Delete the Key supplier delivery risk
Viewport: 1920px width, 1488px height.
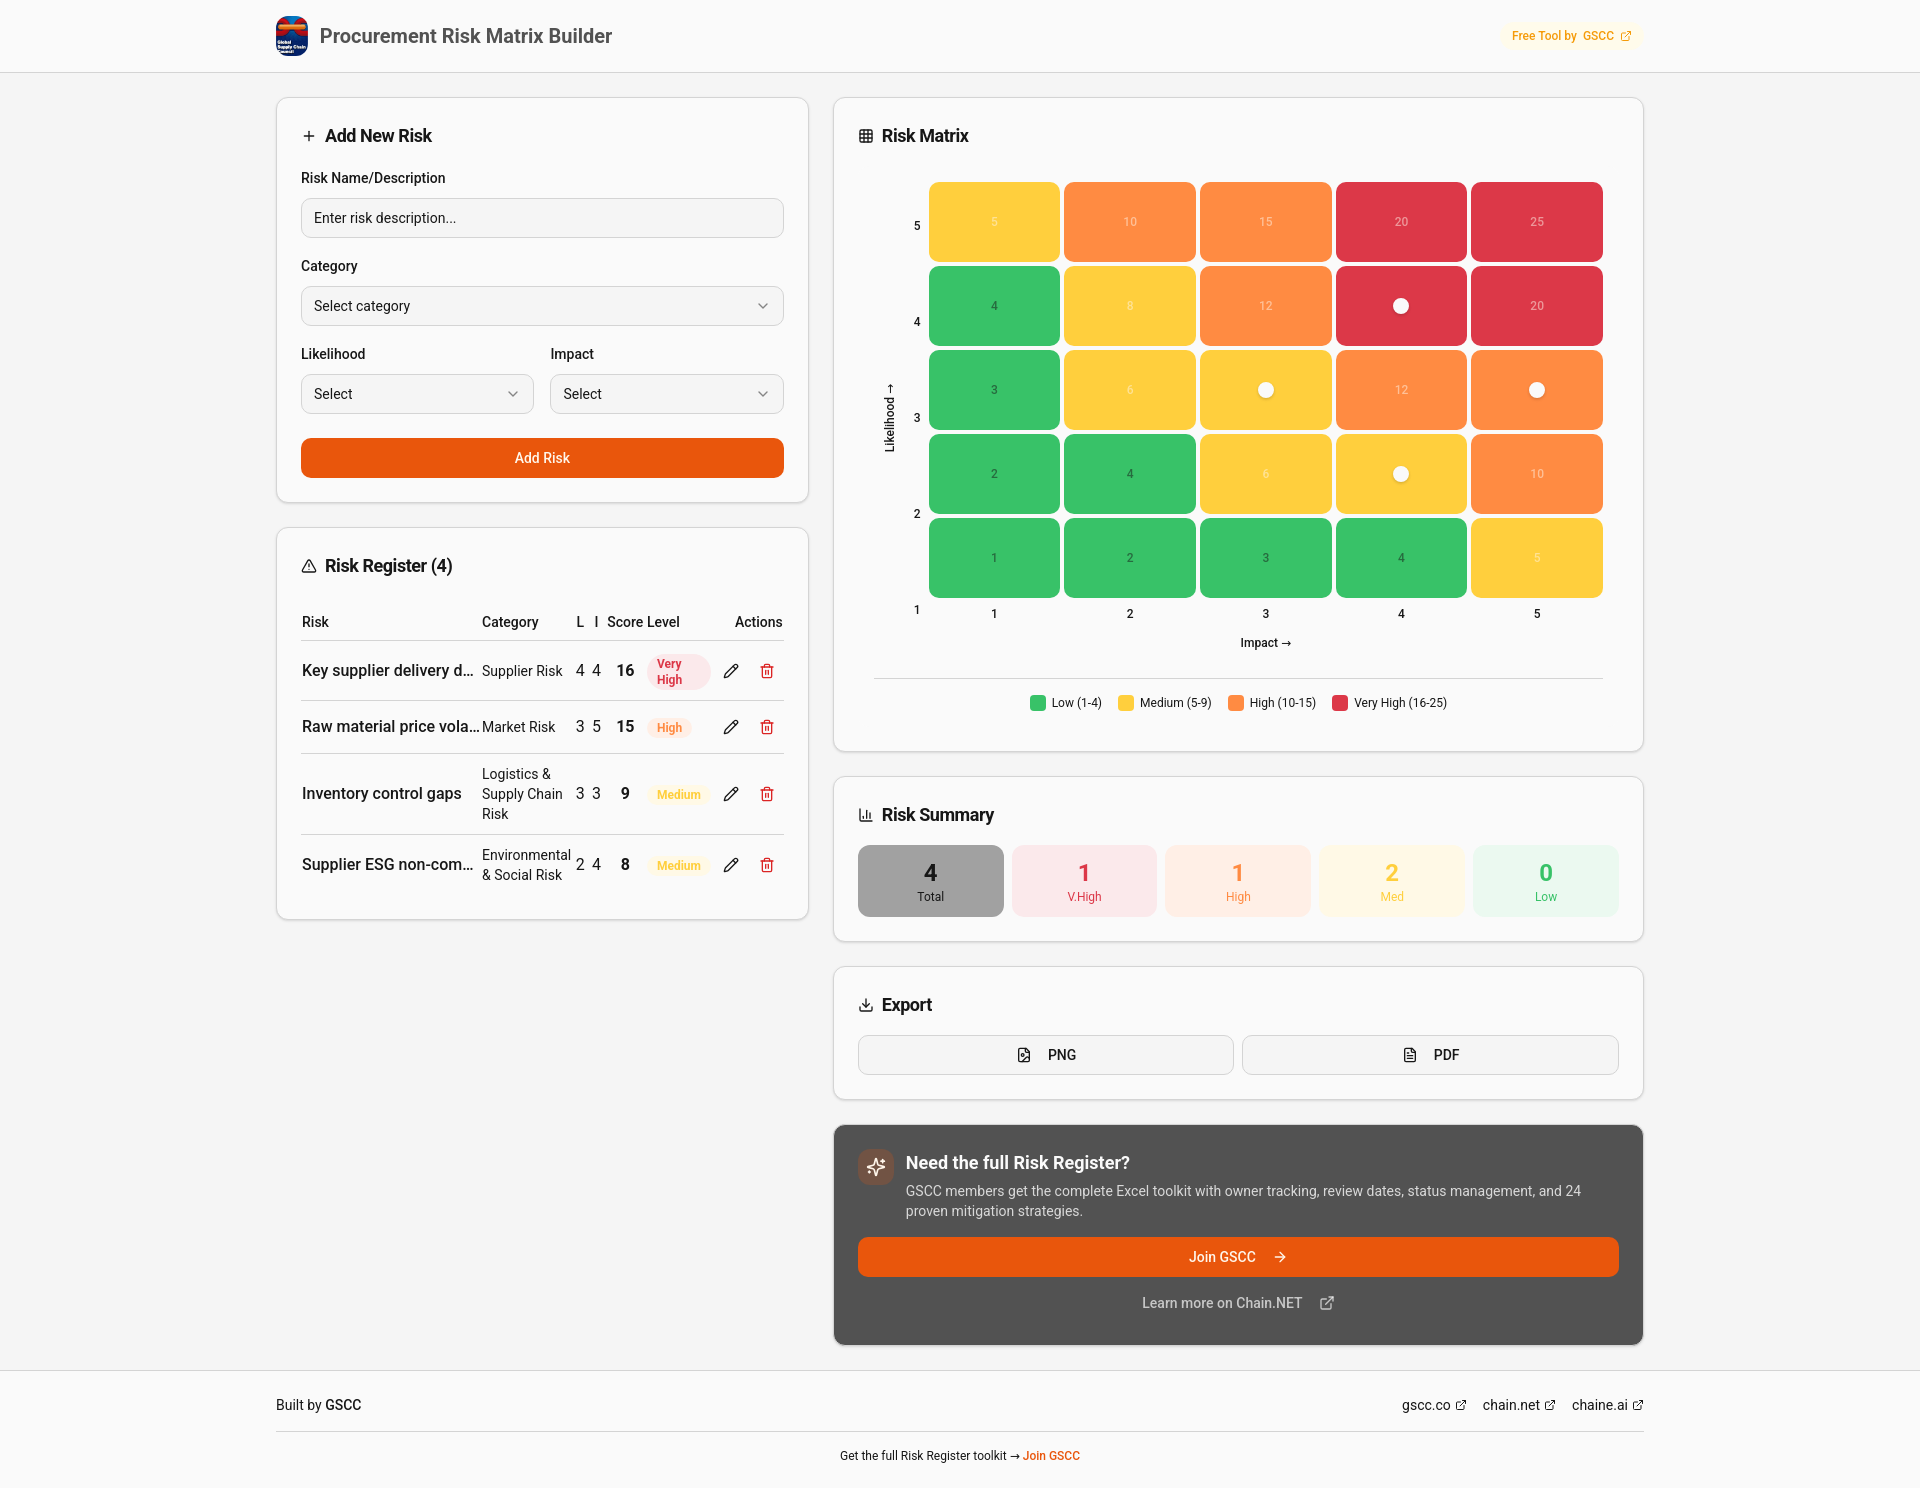click(x=767, y=671)
